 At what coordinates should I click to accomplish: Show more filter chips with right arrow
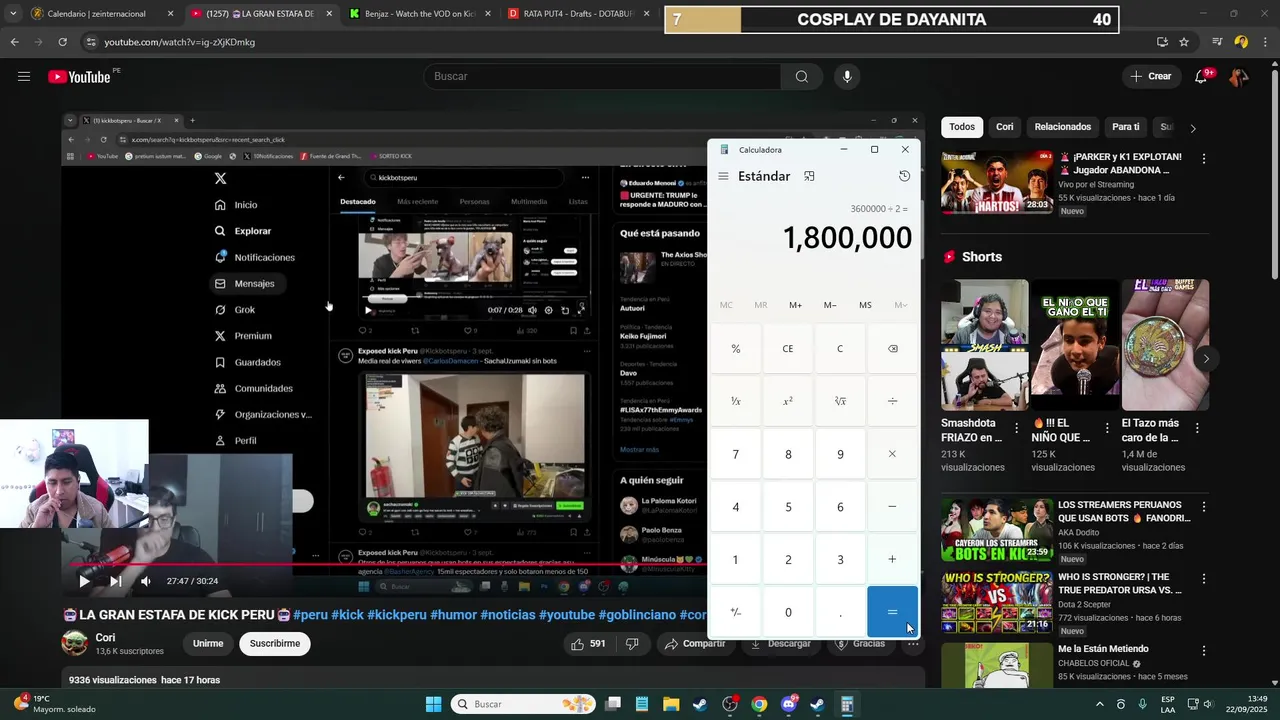tap(1192, 128)
